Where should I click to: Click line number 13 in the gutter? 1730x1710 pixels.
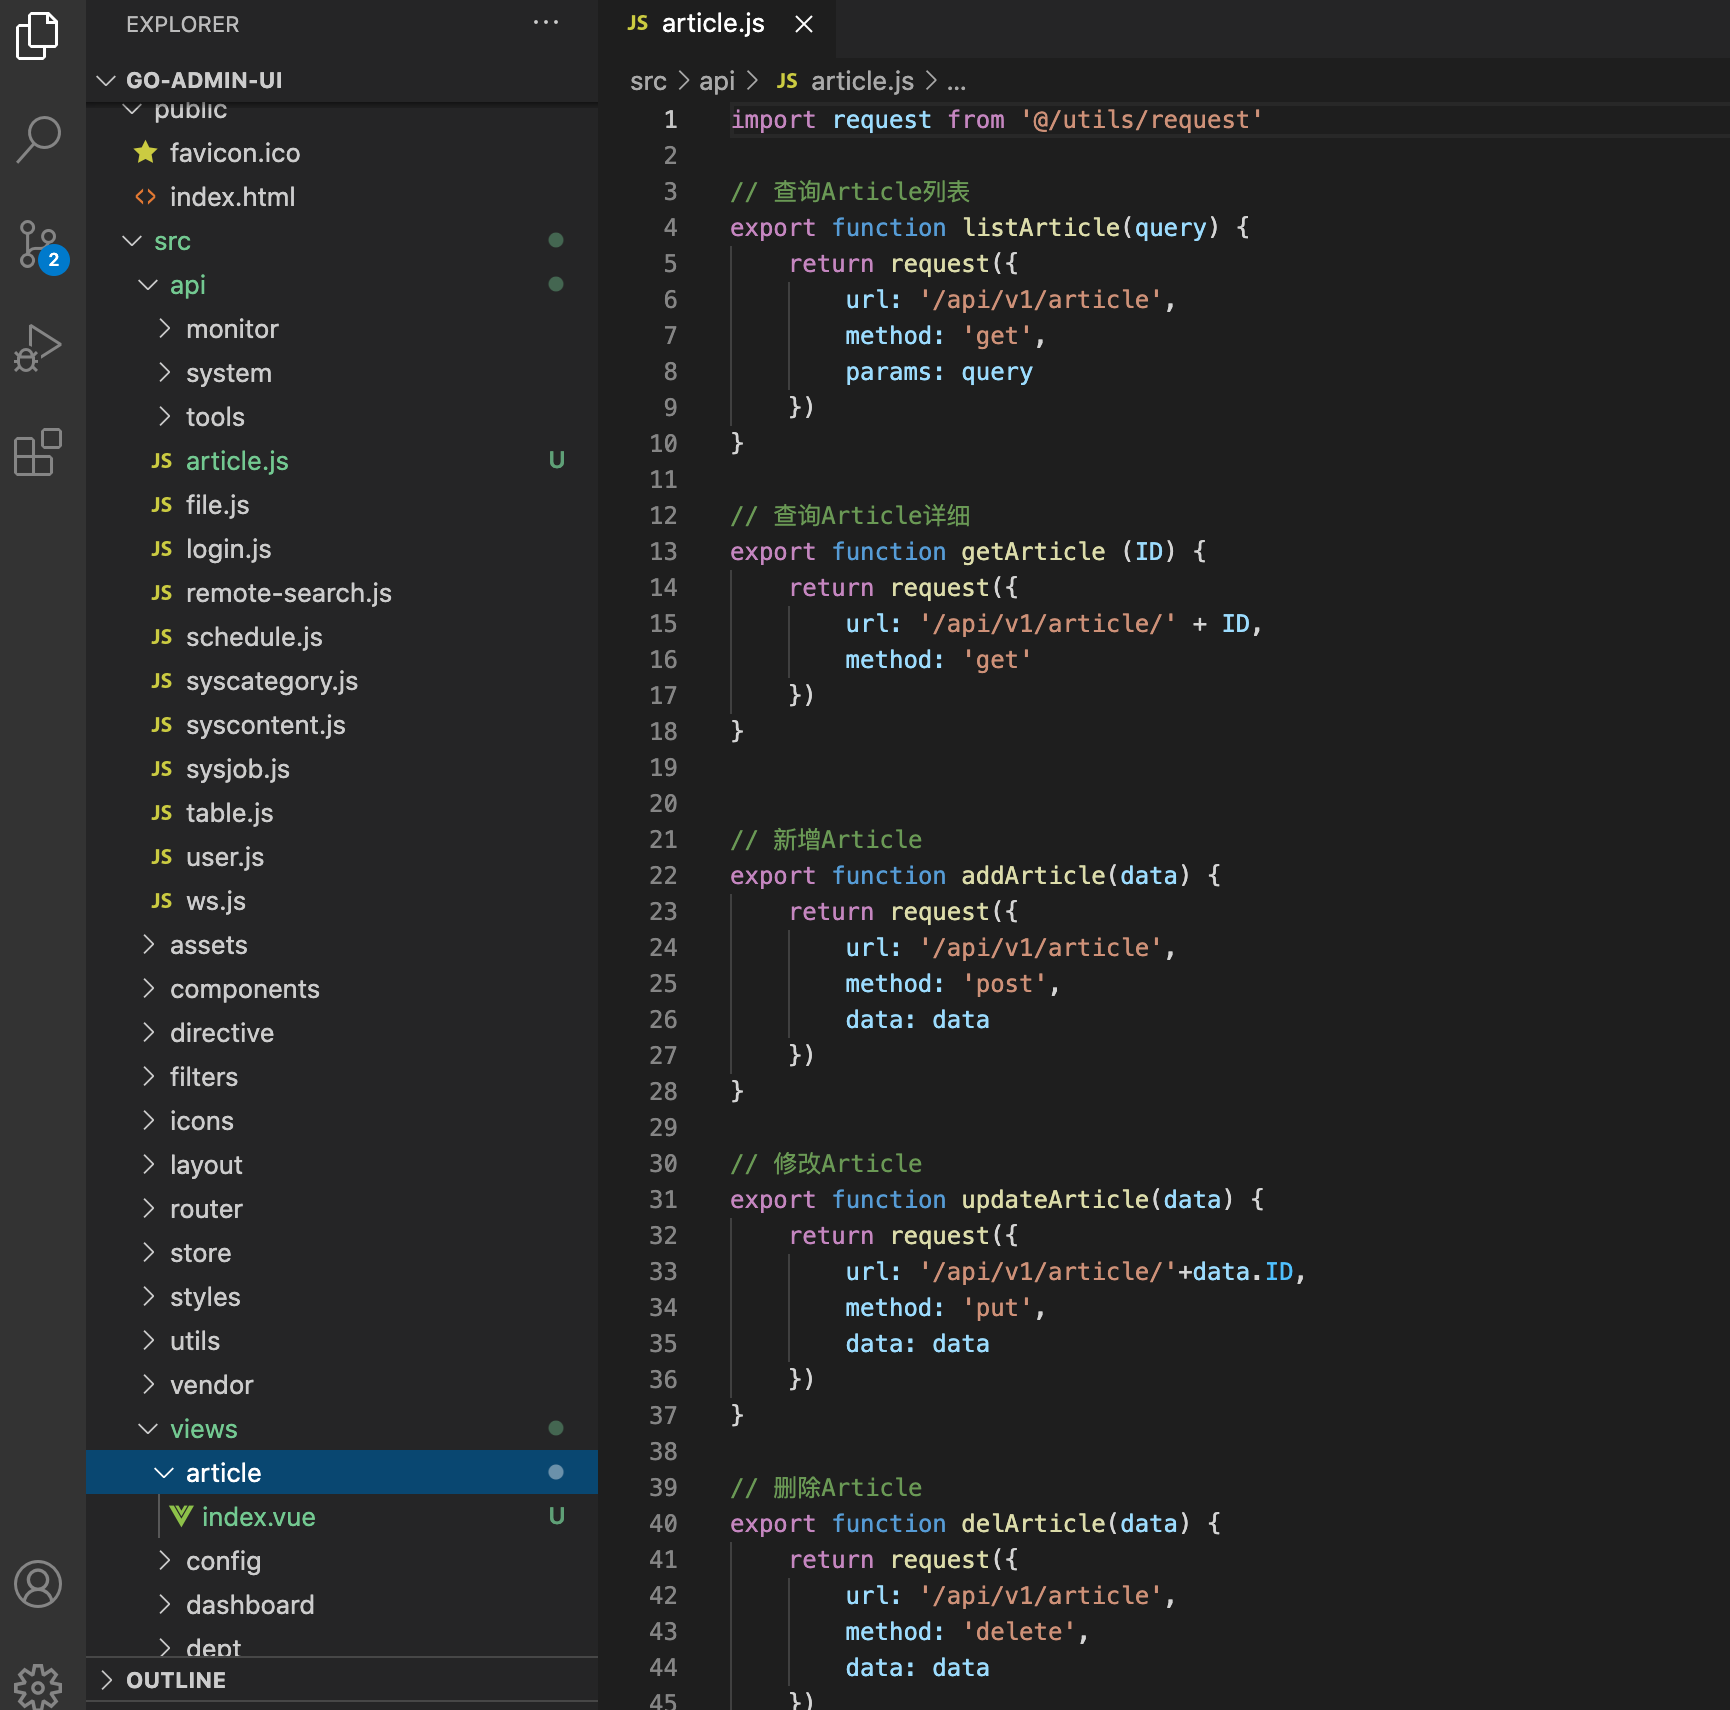point(663,552)
